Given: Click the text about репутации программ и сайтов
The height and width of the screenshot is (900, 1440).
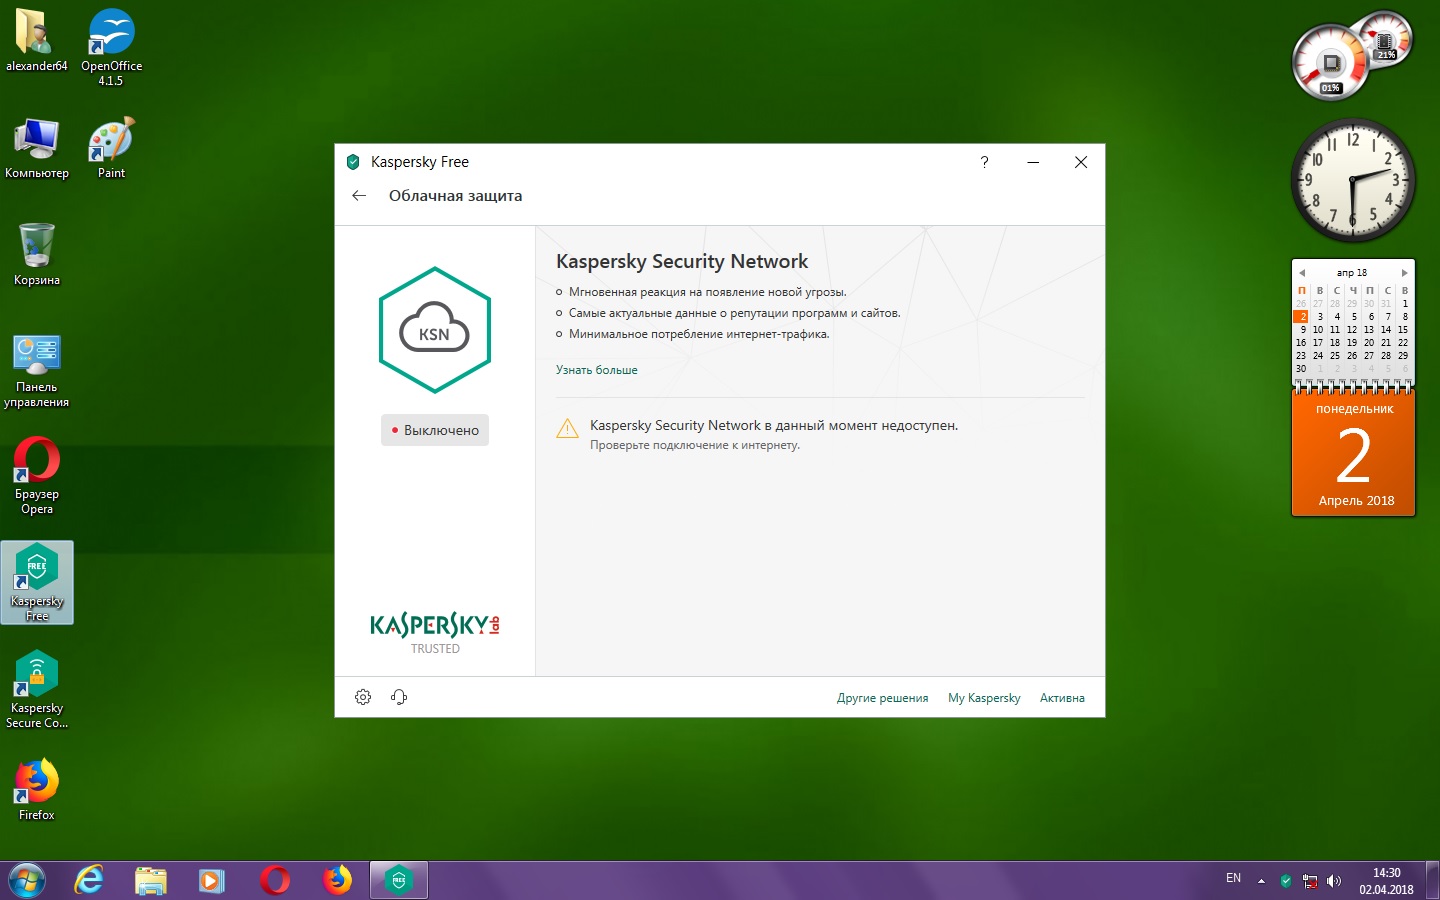Looking at the screenshot, I should coord(735,313).
